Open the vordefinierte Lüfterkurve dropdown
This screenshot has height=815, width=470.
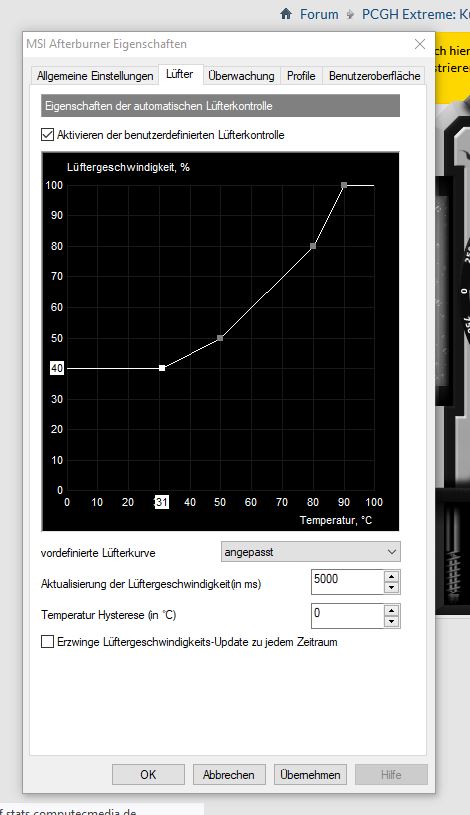click(x=311, y=552)
